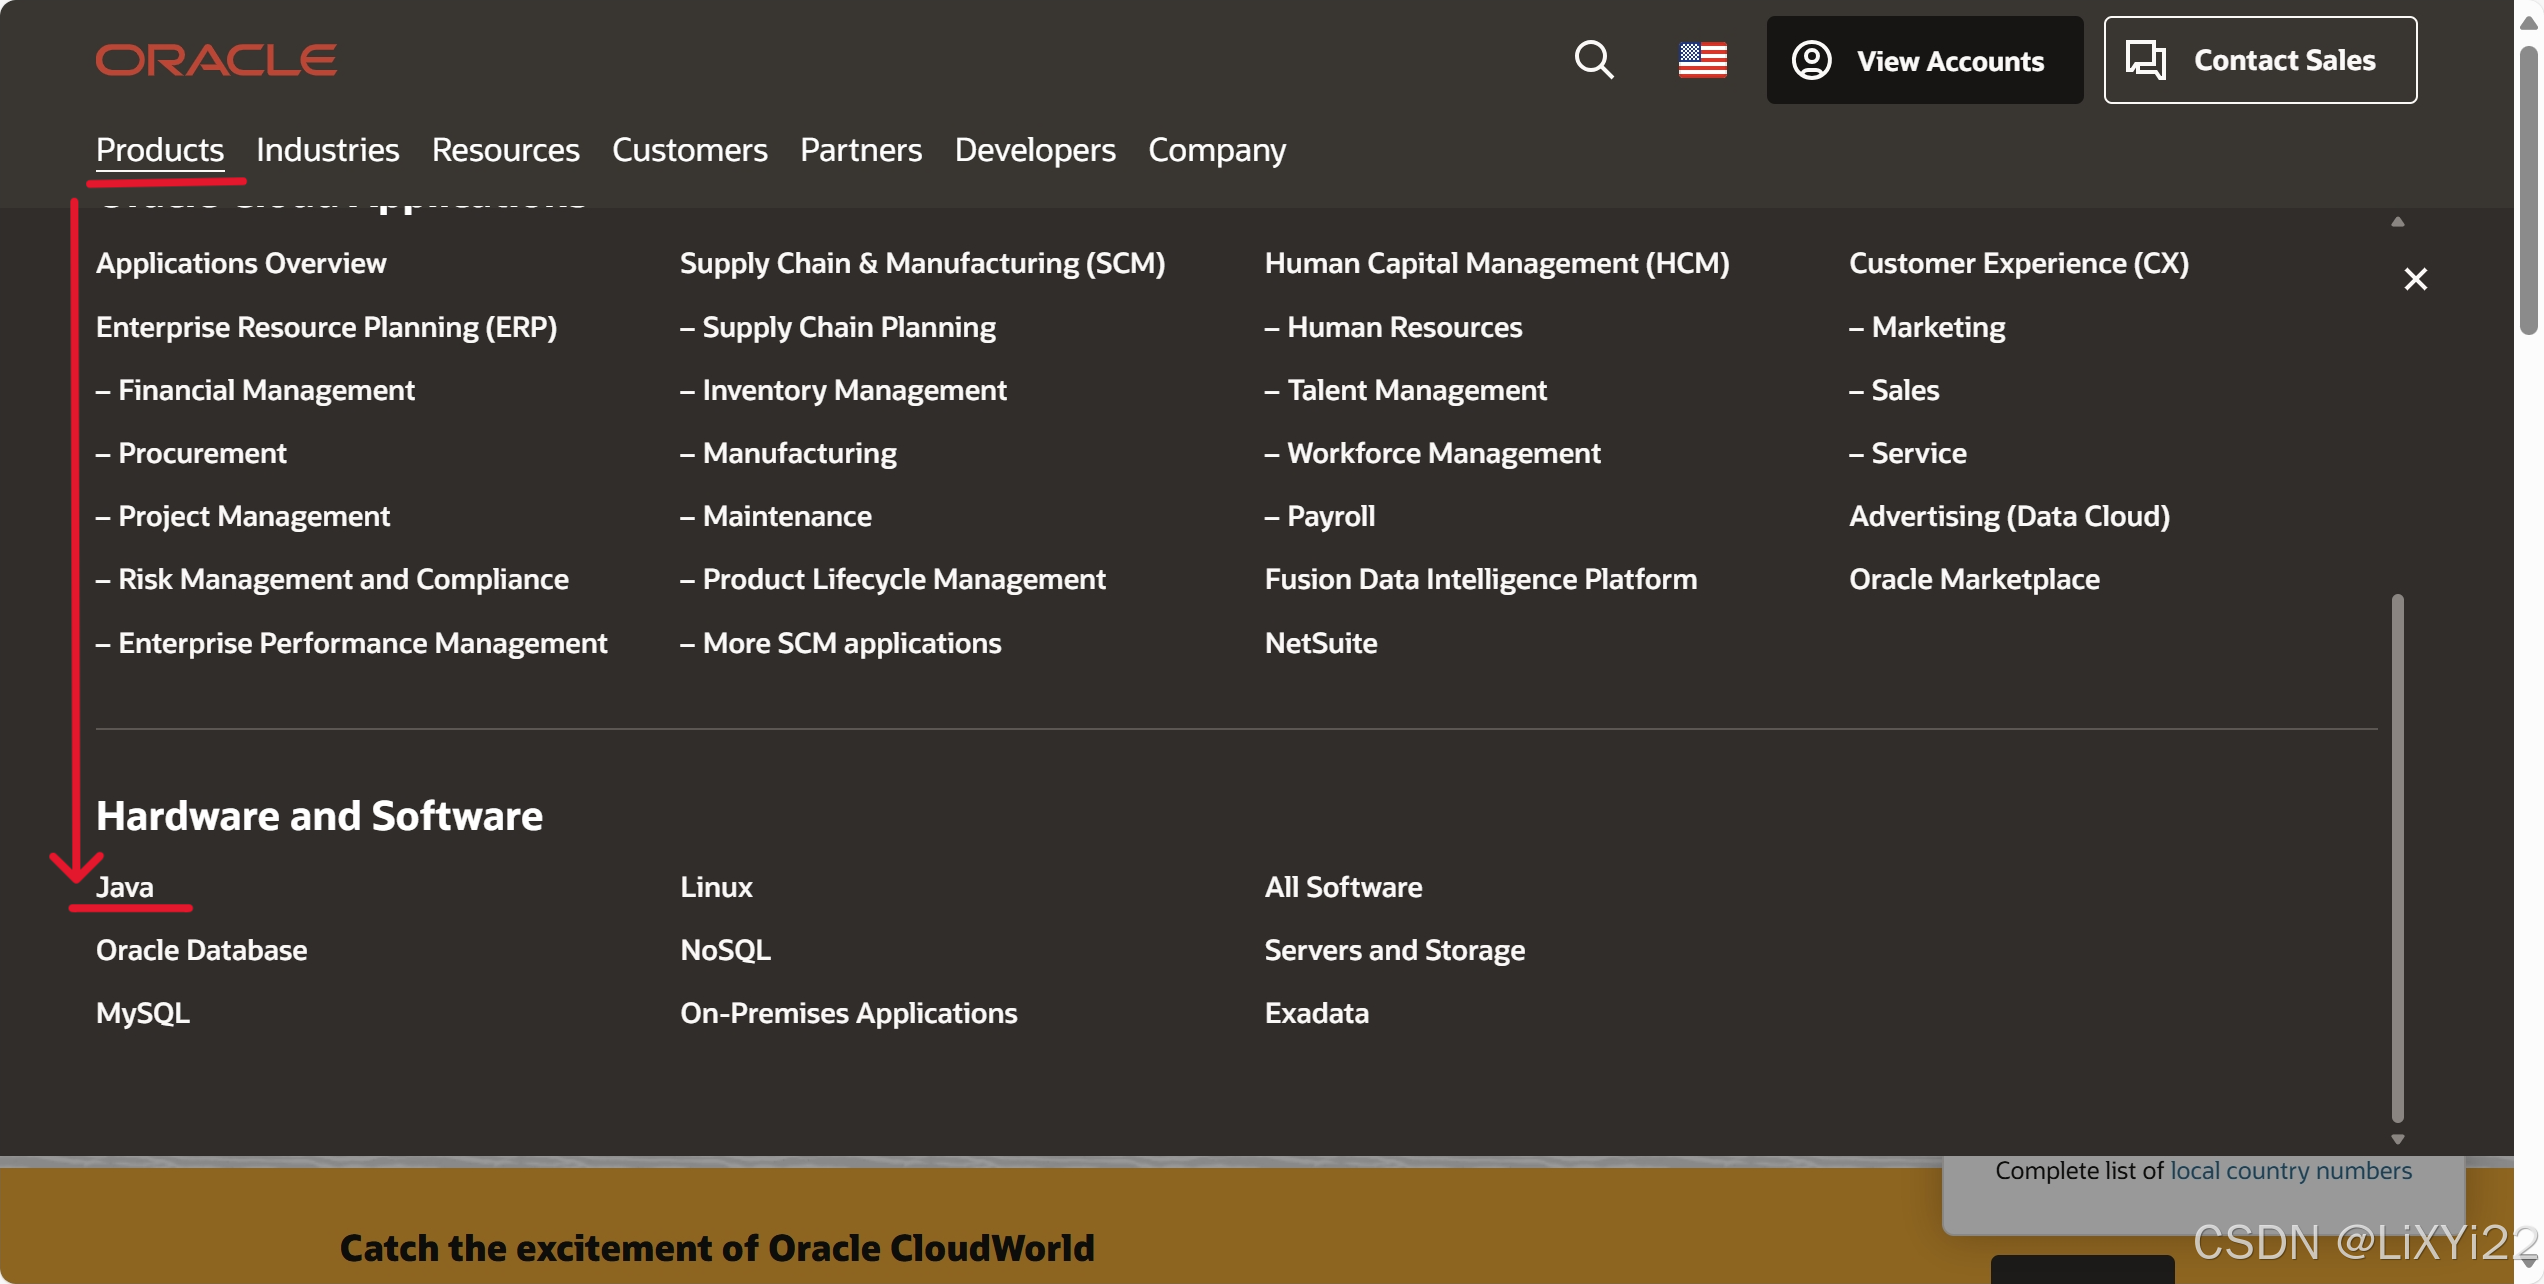2544x1284 pixels.
Task: Click local country numbers link
Action: tap(2290, 1170)
